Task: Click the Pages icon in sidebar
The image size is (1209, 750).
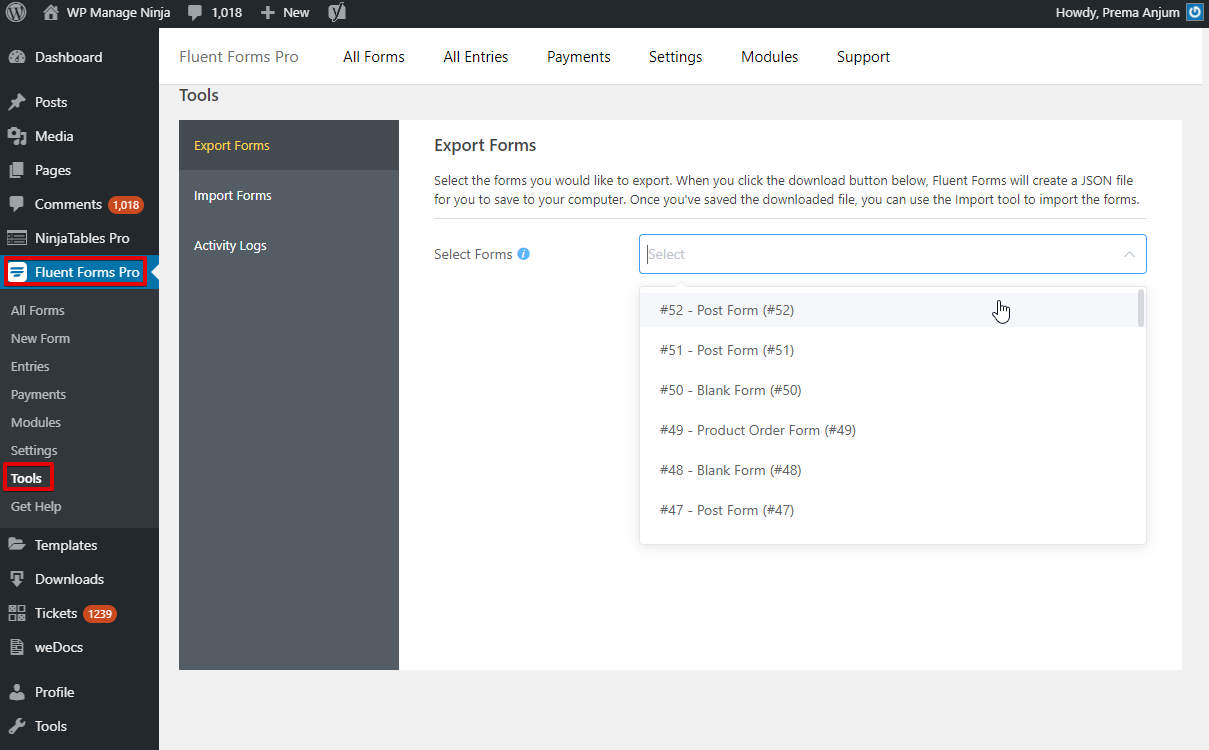Action: tap(17, 170)
